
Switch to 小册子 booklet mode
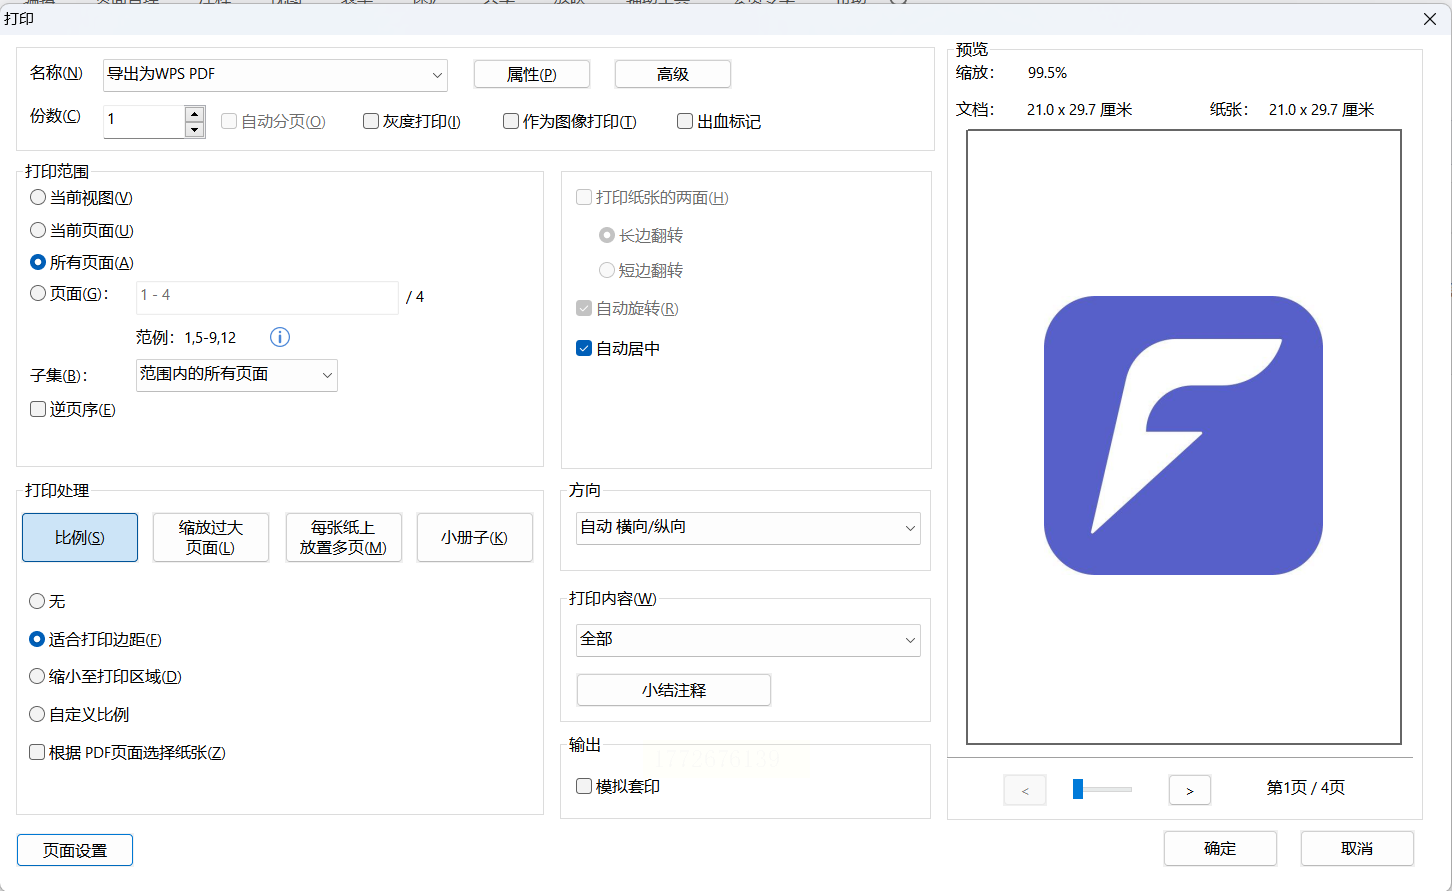(474, 538)
